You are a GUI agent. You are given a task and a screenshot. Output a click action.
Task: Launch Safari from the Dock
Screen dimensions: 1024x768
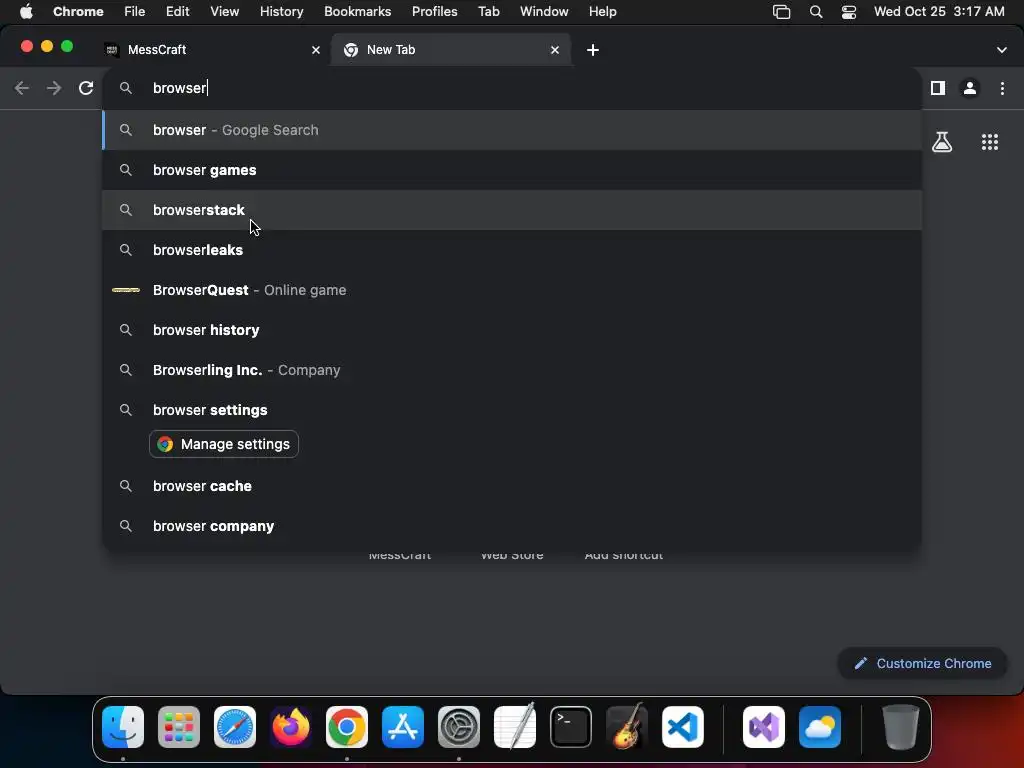click(x=235, y=726)
